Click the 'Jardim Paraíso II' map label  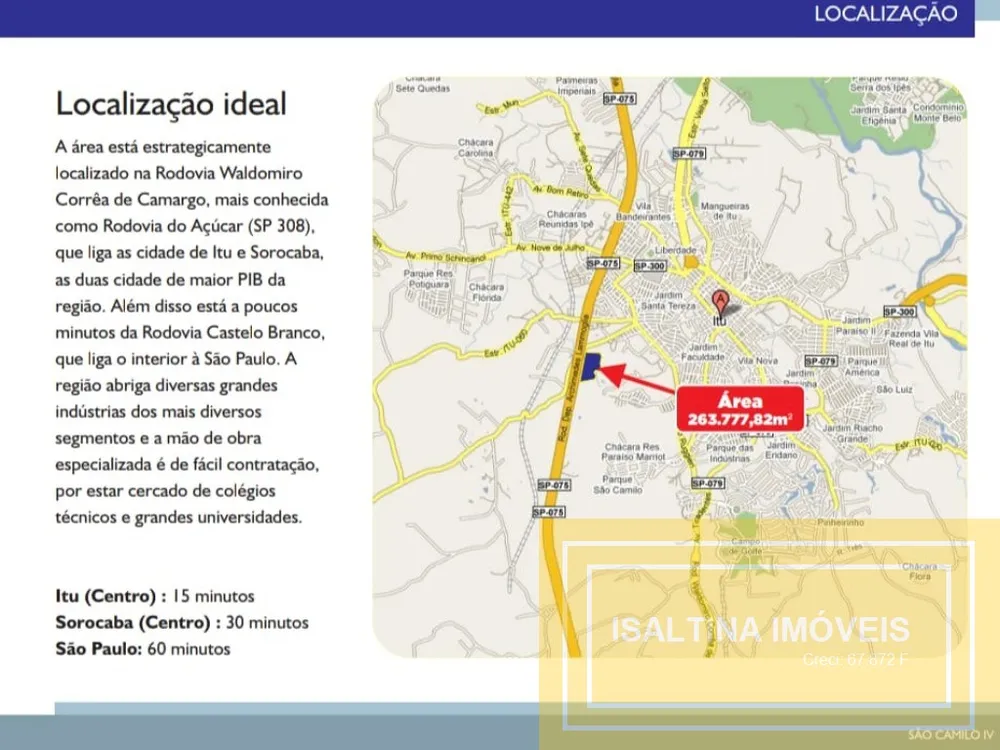click(855, 325)
